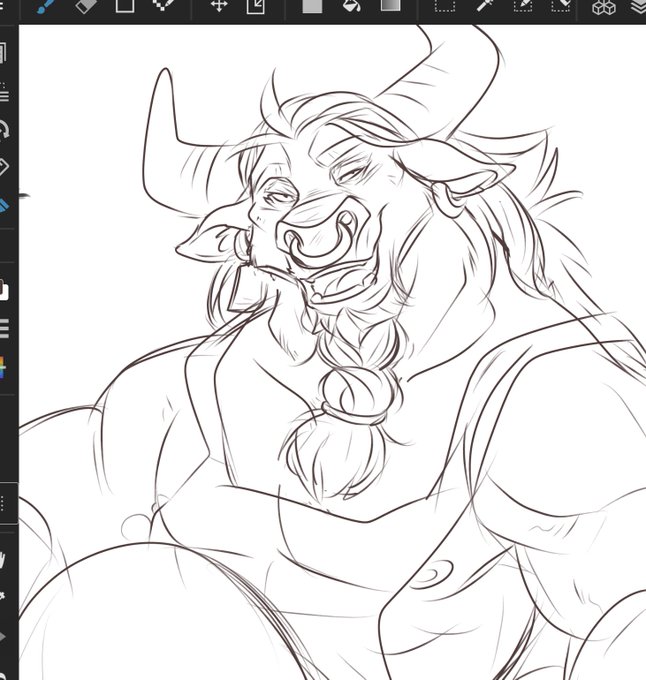Select the Hand pan tool in sidebar

coord(3,559)
